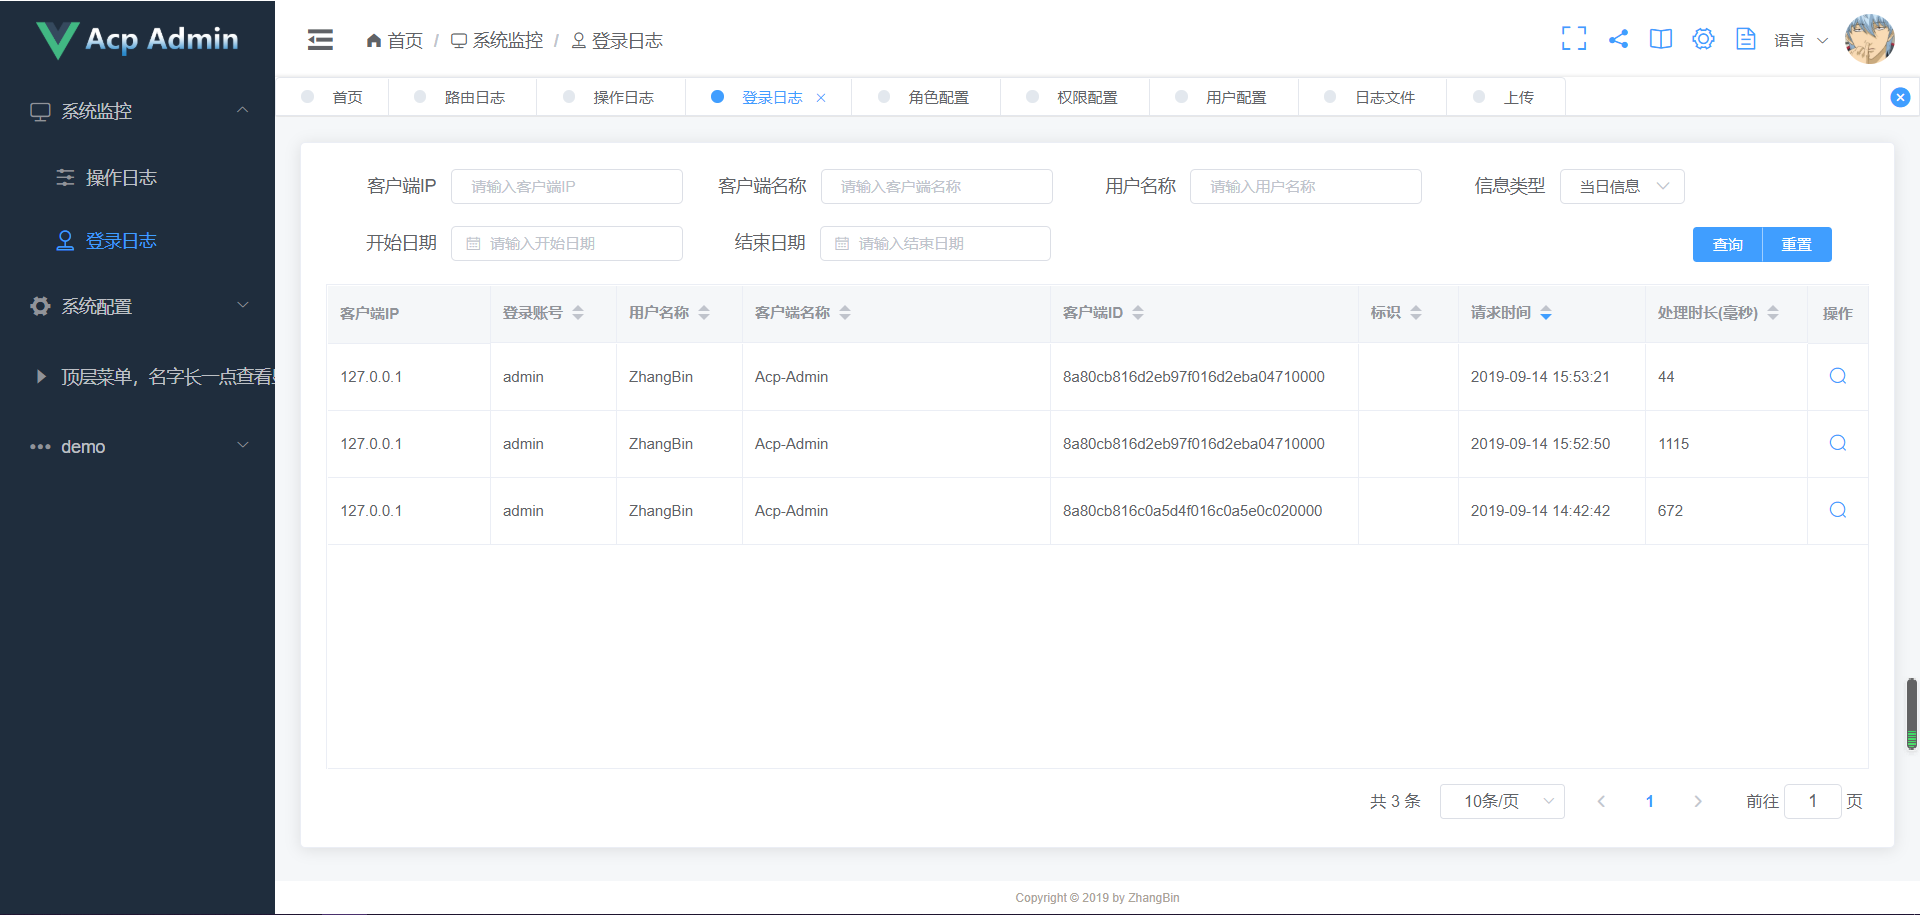This screenshot has height=915, width=1920.
Task: Expand the 系统配置 sidebar menu
Action: coord(138,306)
